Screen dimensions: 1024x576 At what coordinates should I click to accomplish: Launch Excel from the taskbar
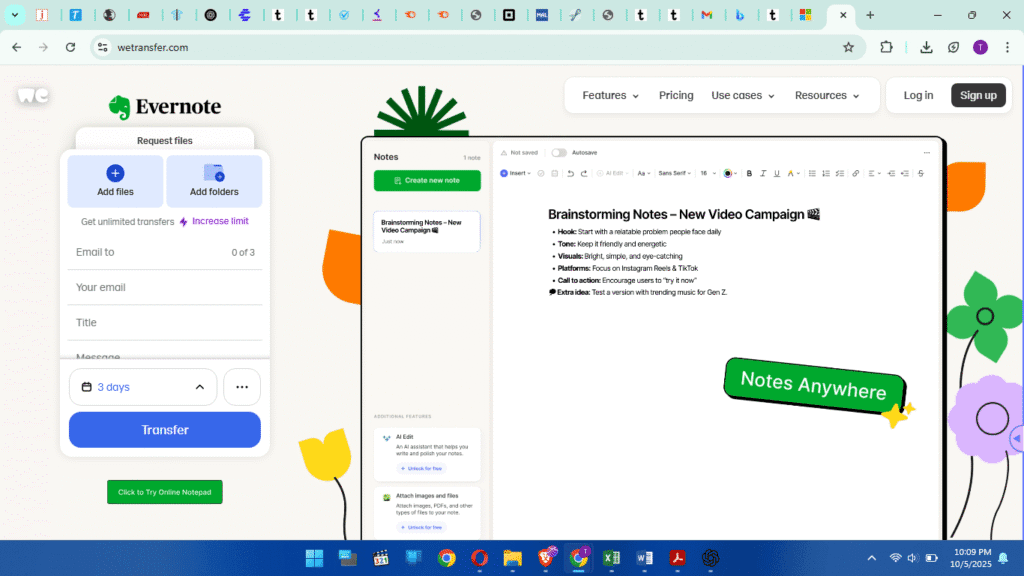point(611,558)
